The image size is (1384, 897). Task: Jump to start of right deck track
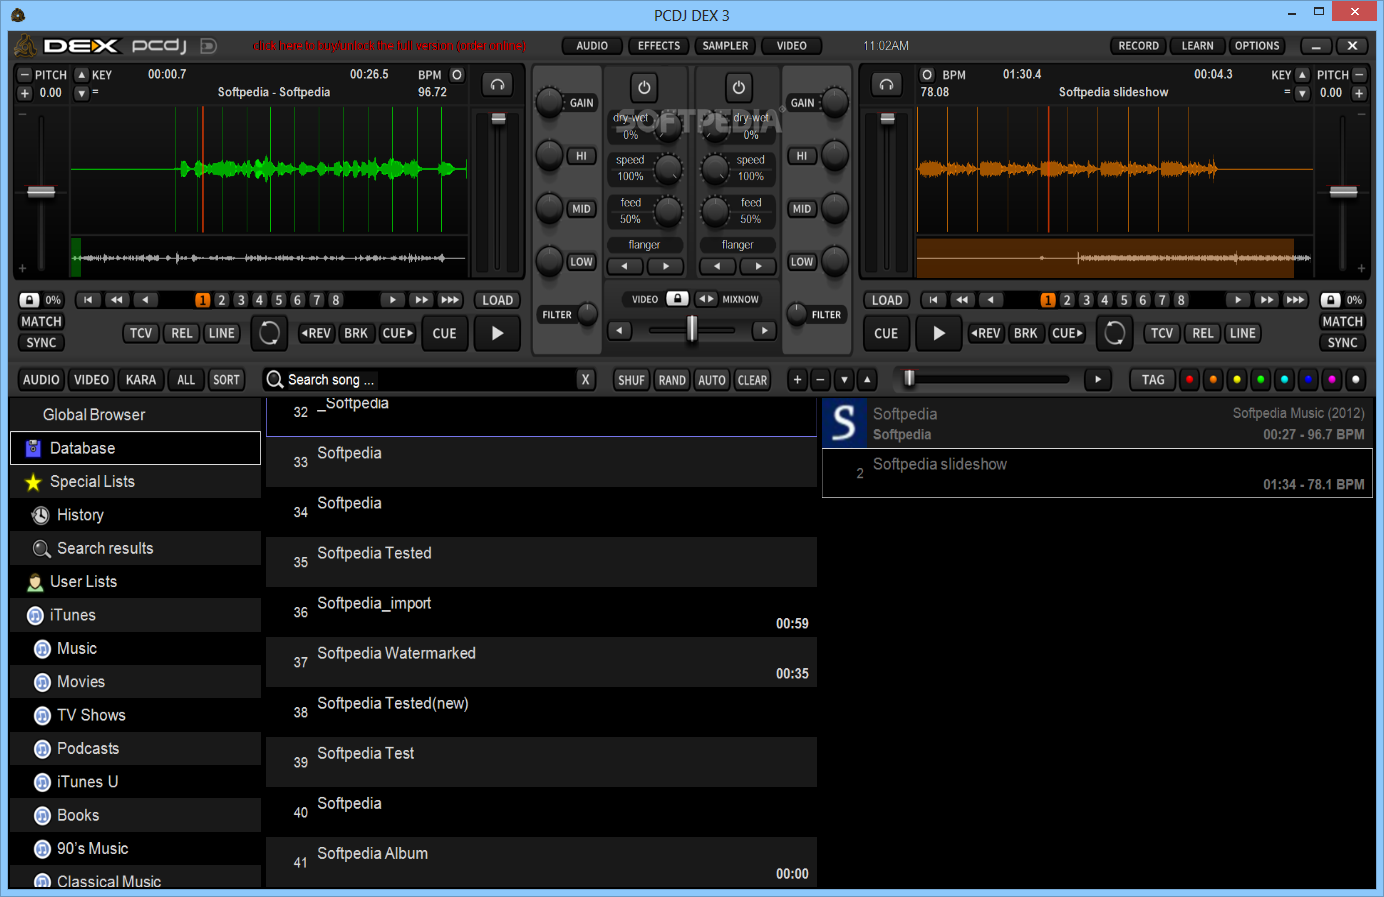(933, 300)
